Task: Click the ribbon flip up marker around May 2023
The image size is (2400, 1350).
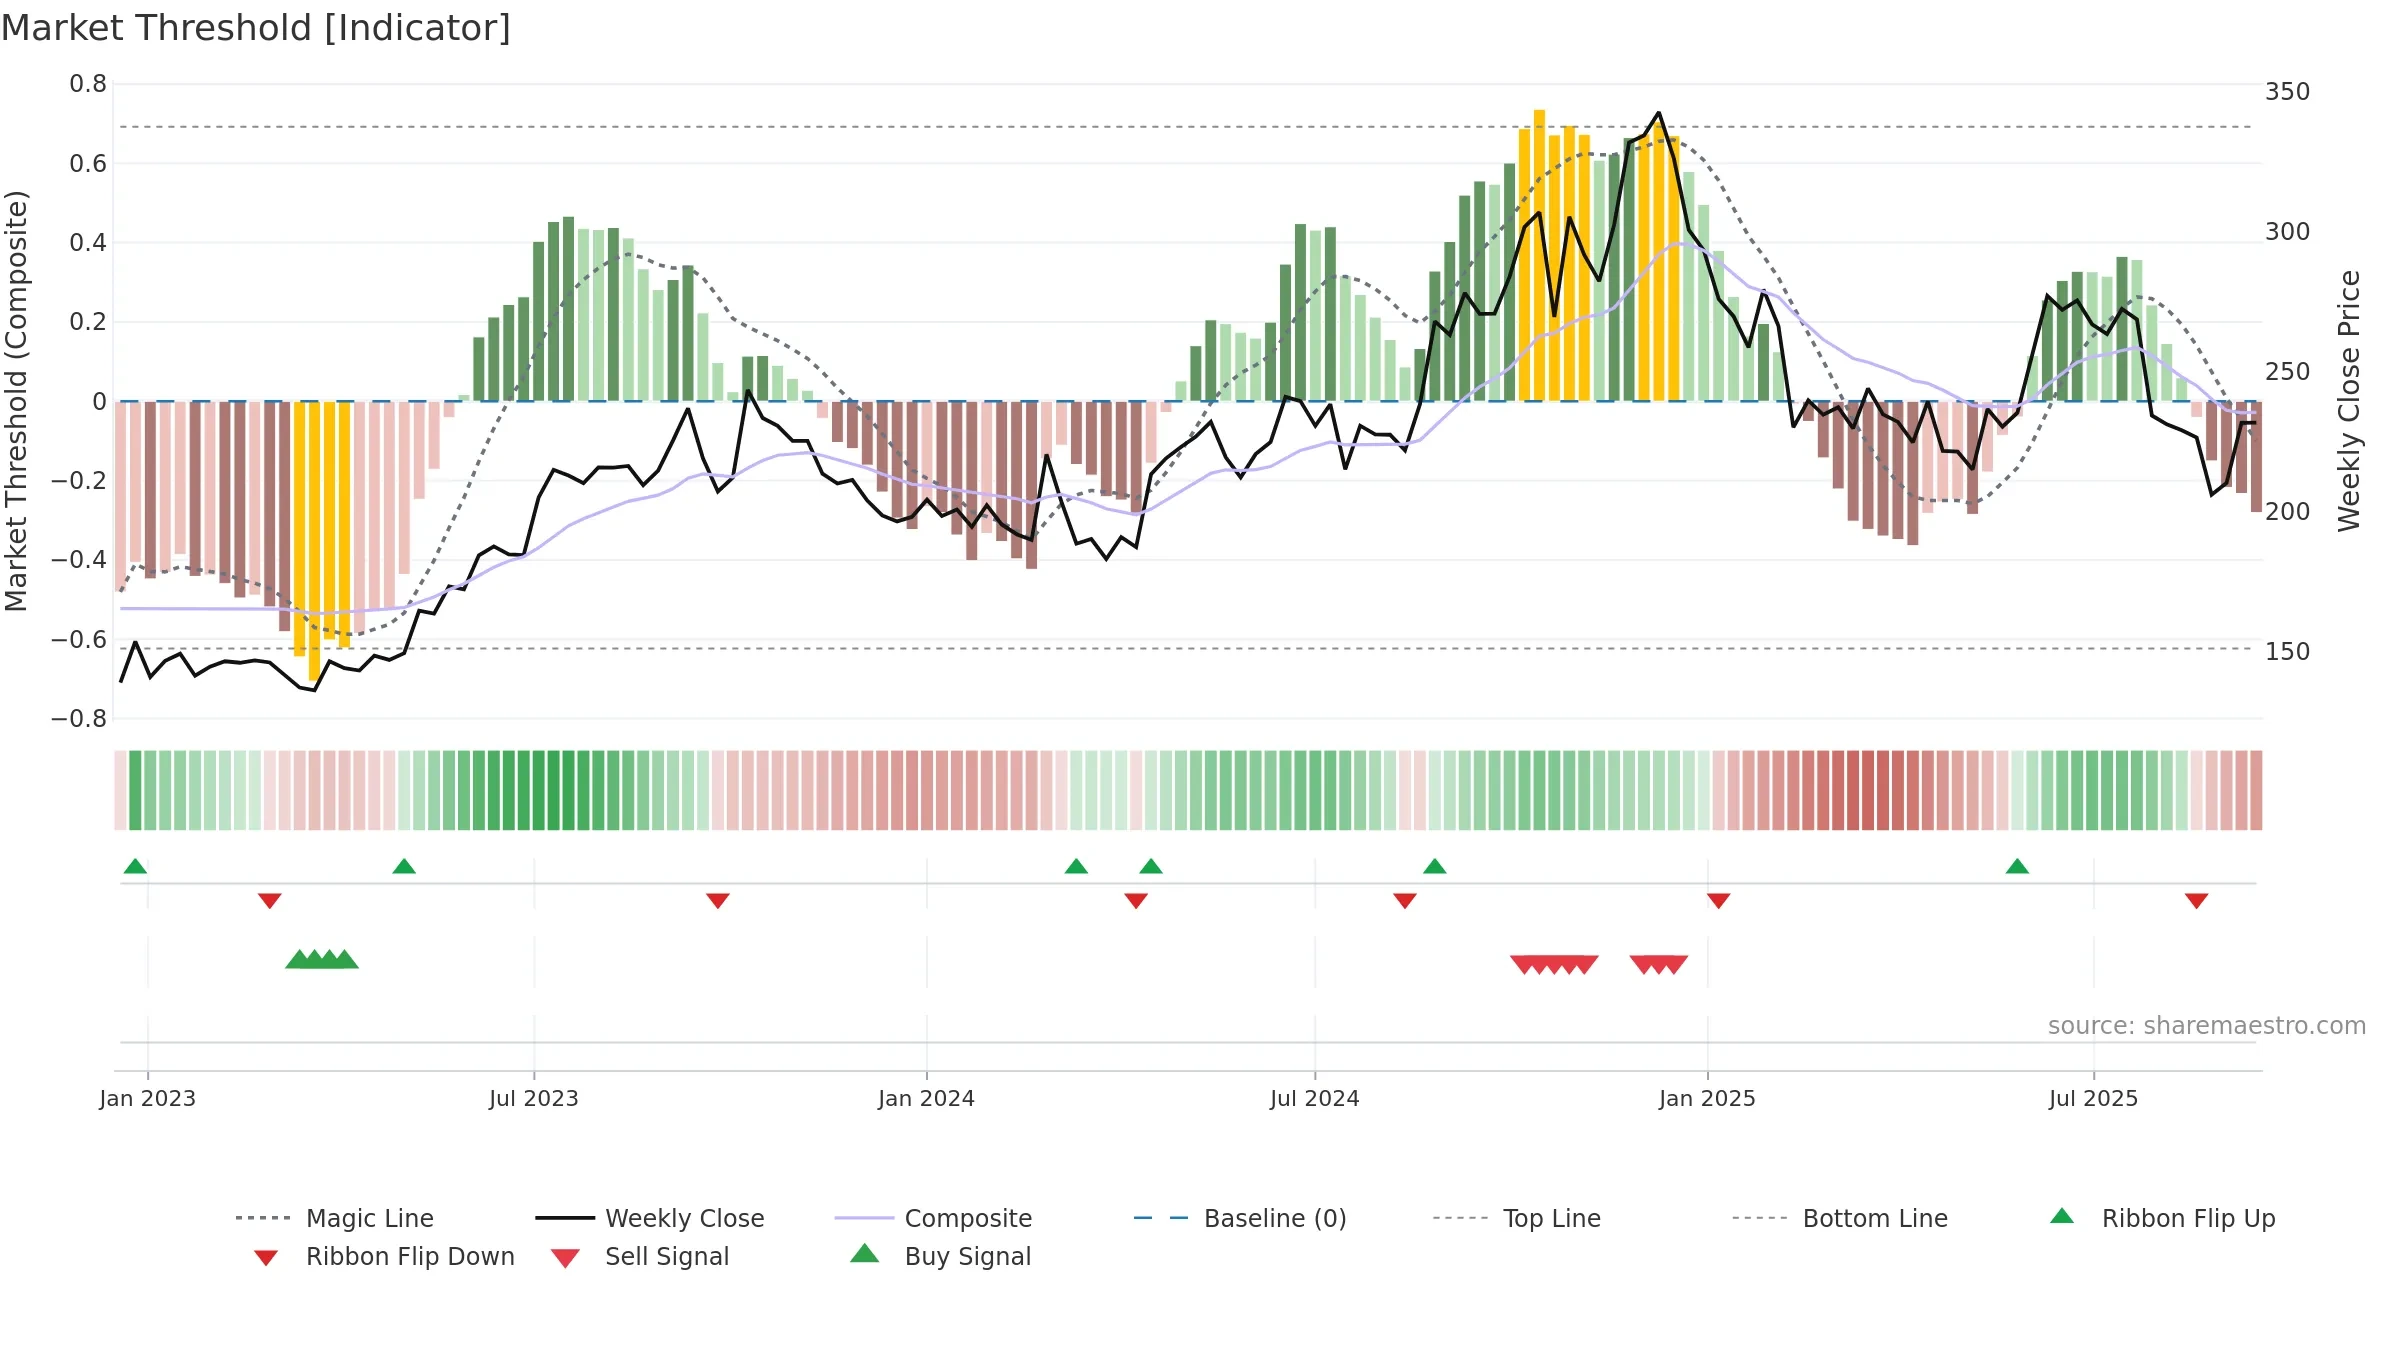Action: point(404,866)
